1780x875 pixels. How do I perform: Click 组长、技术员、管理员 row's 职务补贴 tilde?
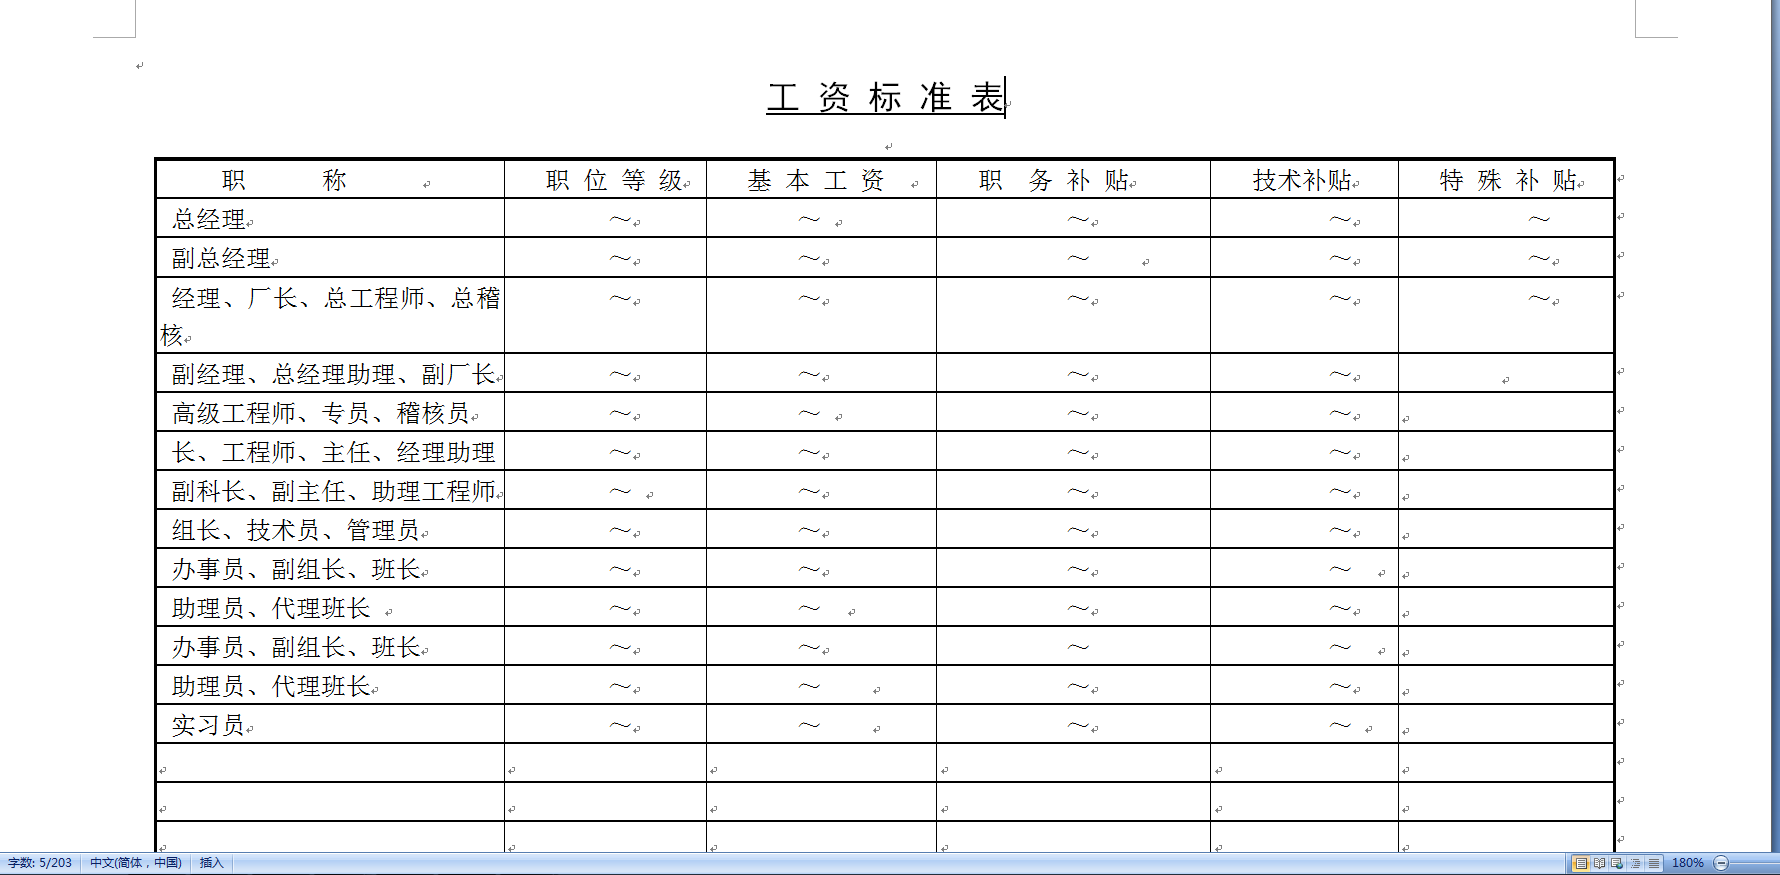coord(1078,530)
